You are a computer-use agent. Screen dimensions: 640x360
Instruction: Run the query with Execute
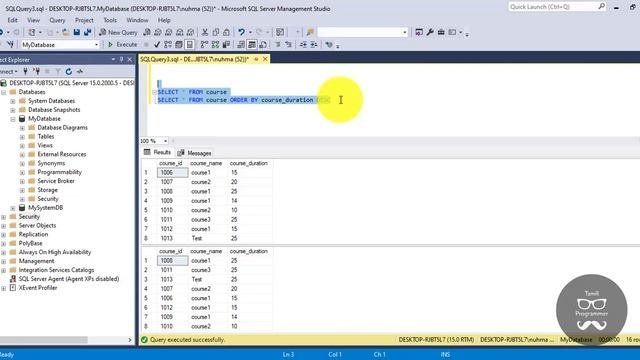tap(122, 44)
